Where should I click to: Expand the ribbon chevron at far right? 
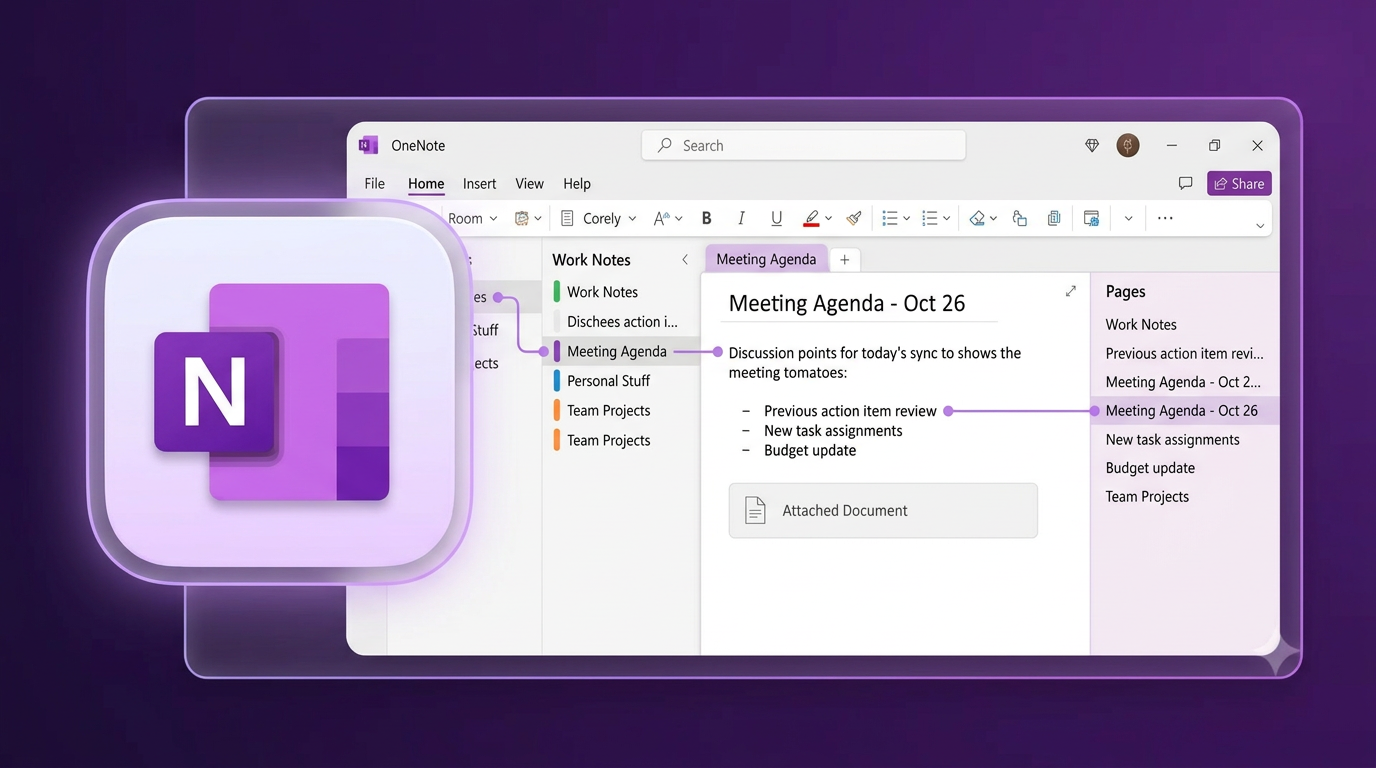click(x=1260, y=226)
